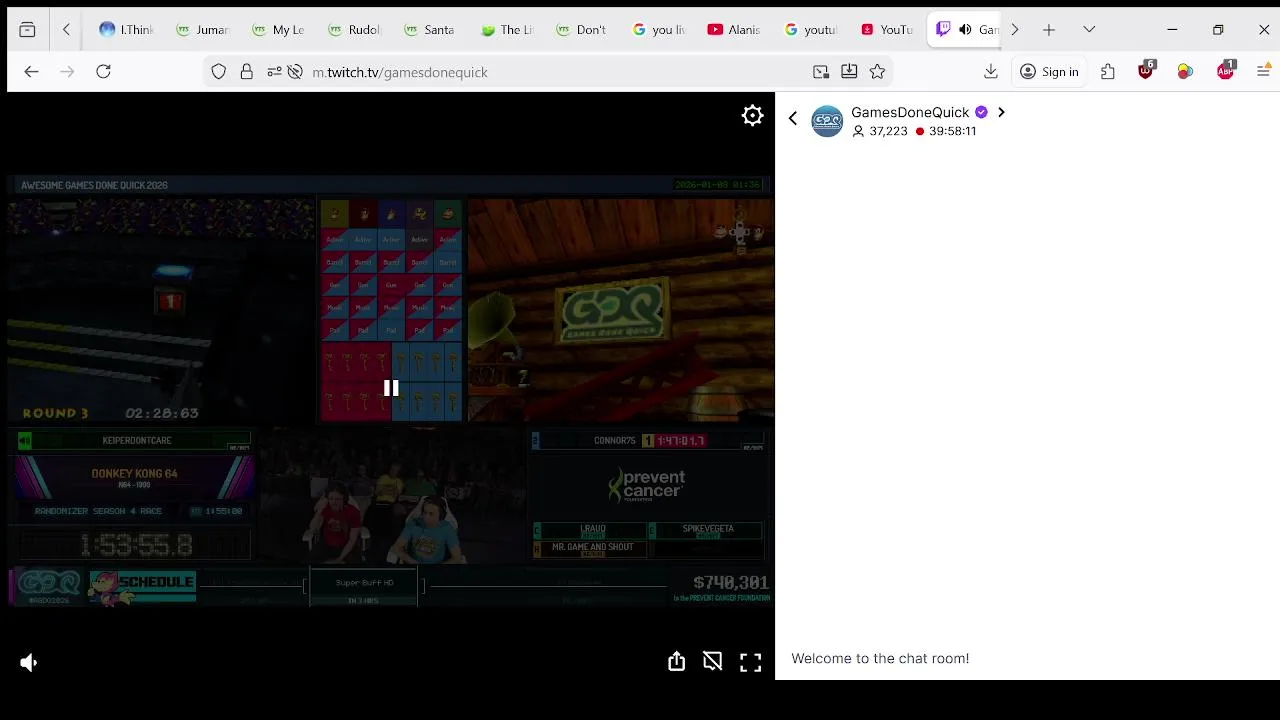The height and width of the screenshot is (720, 1280).
Task: Pause the stream video
Action: pyautogui.click(x=391, y=388)
